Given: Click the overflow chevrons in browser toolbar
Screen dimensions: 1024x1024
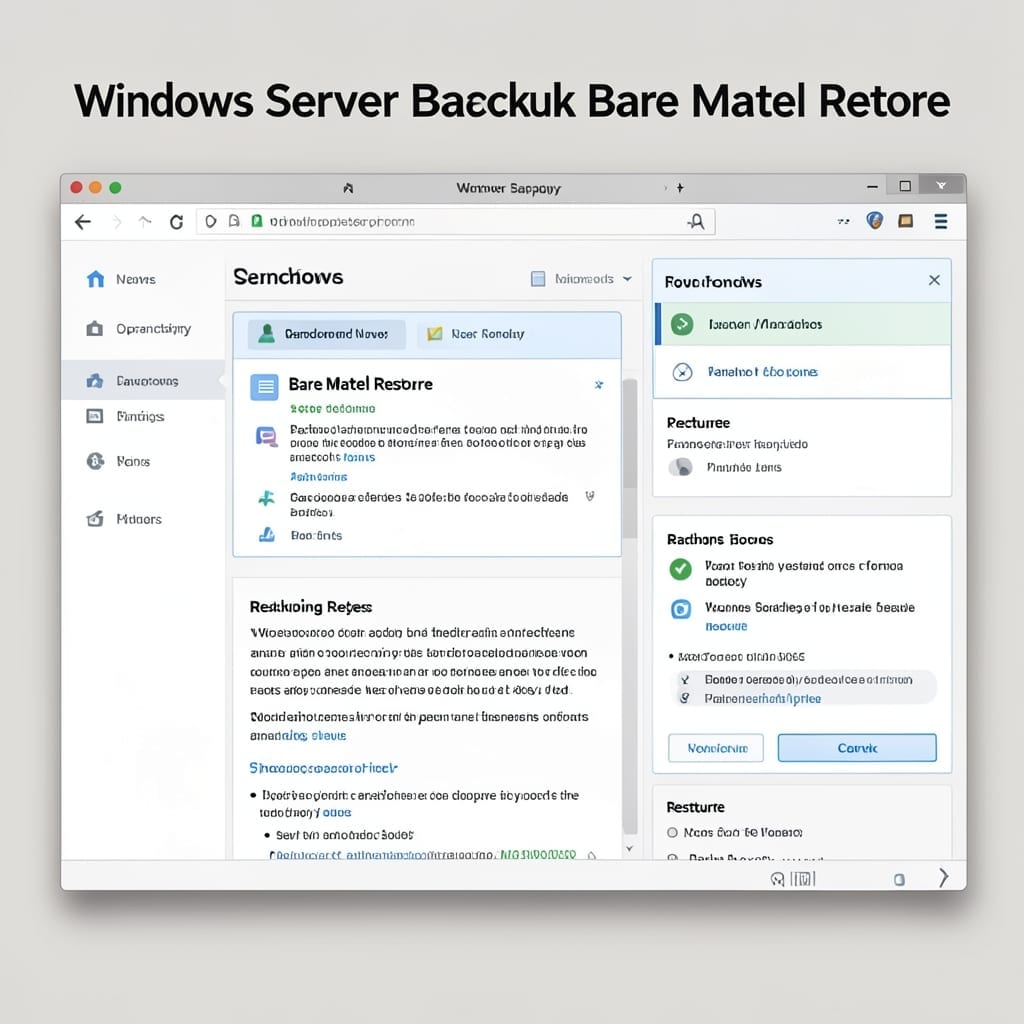Looking at the screenshot, I should pyautogui.click(x=843, y=221).
